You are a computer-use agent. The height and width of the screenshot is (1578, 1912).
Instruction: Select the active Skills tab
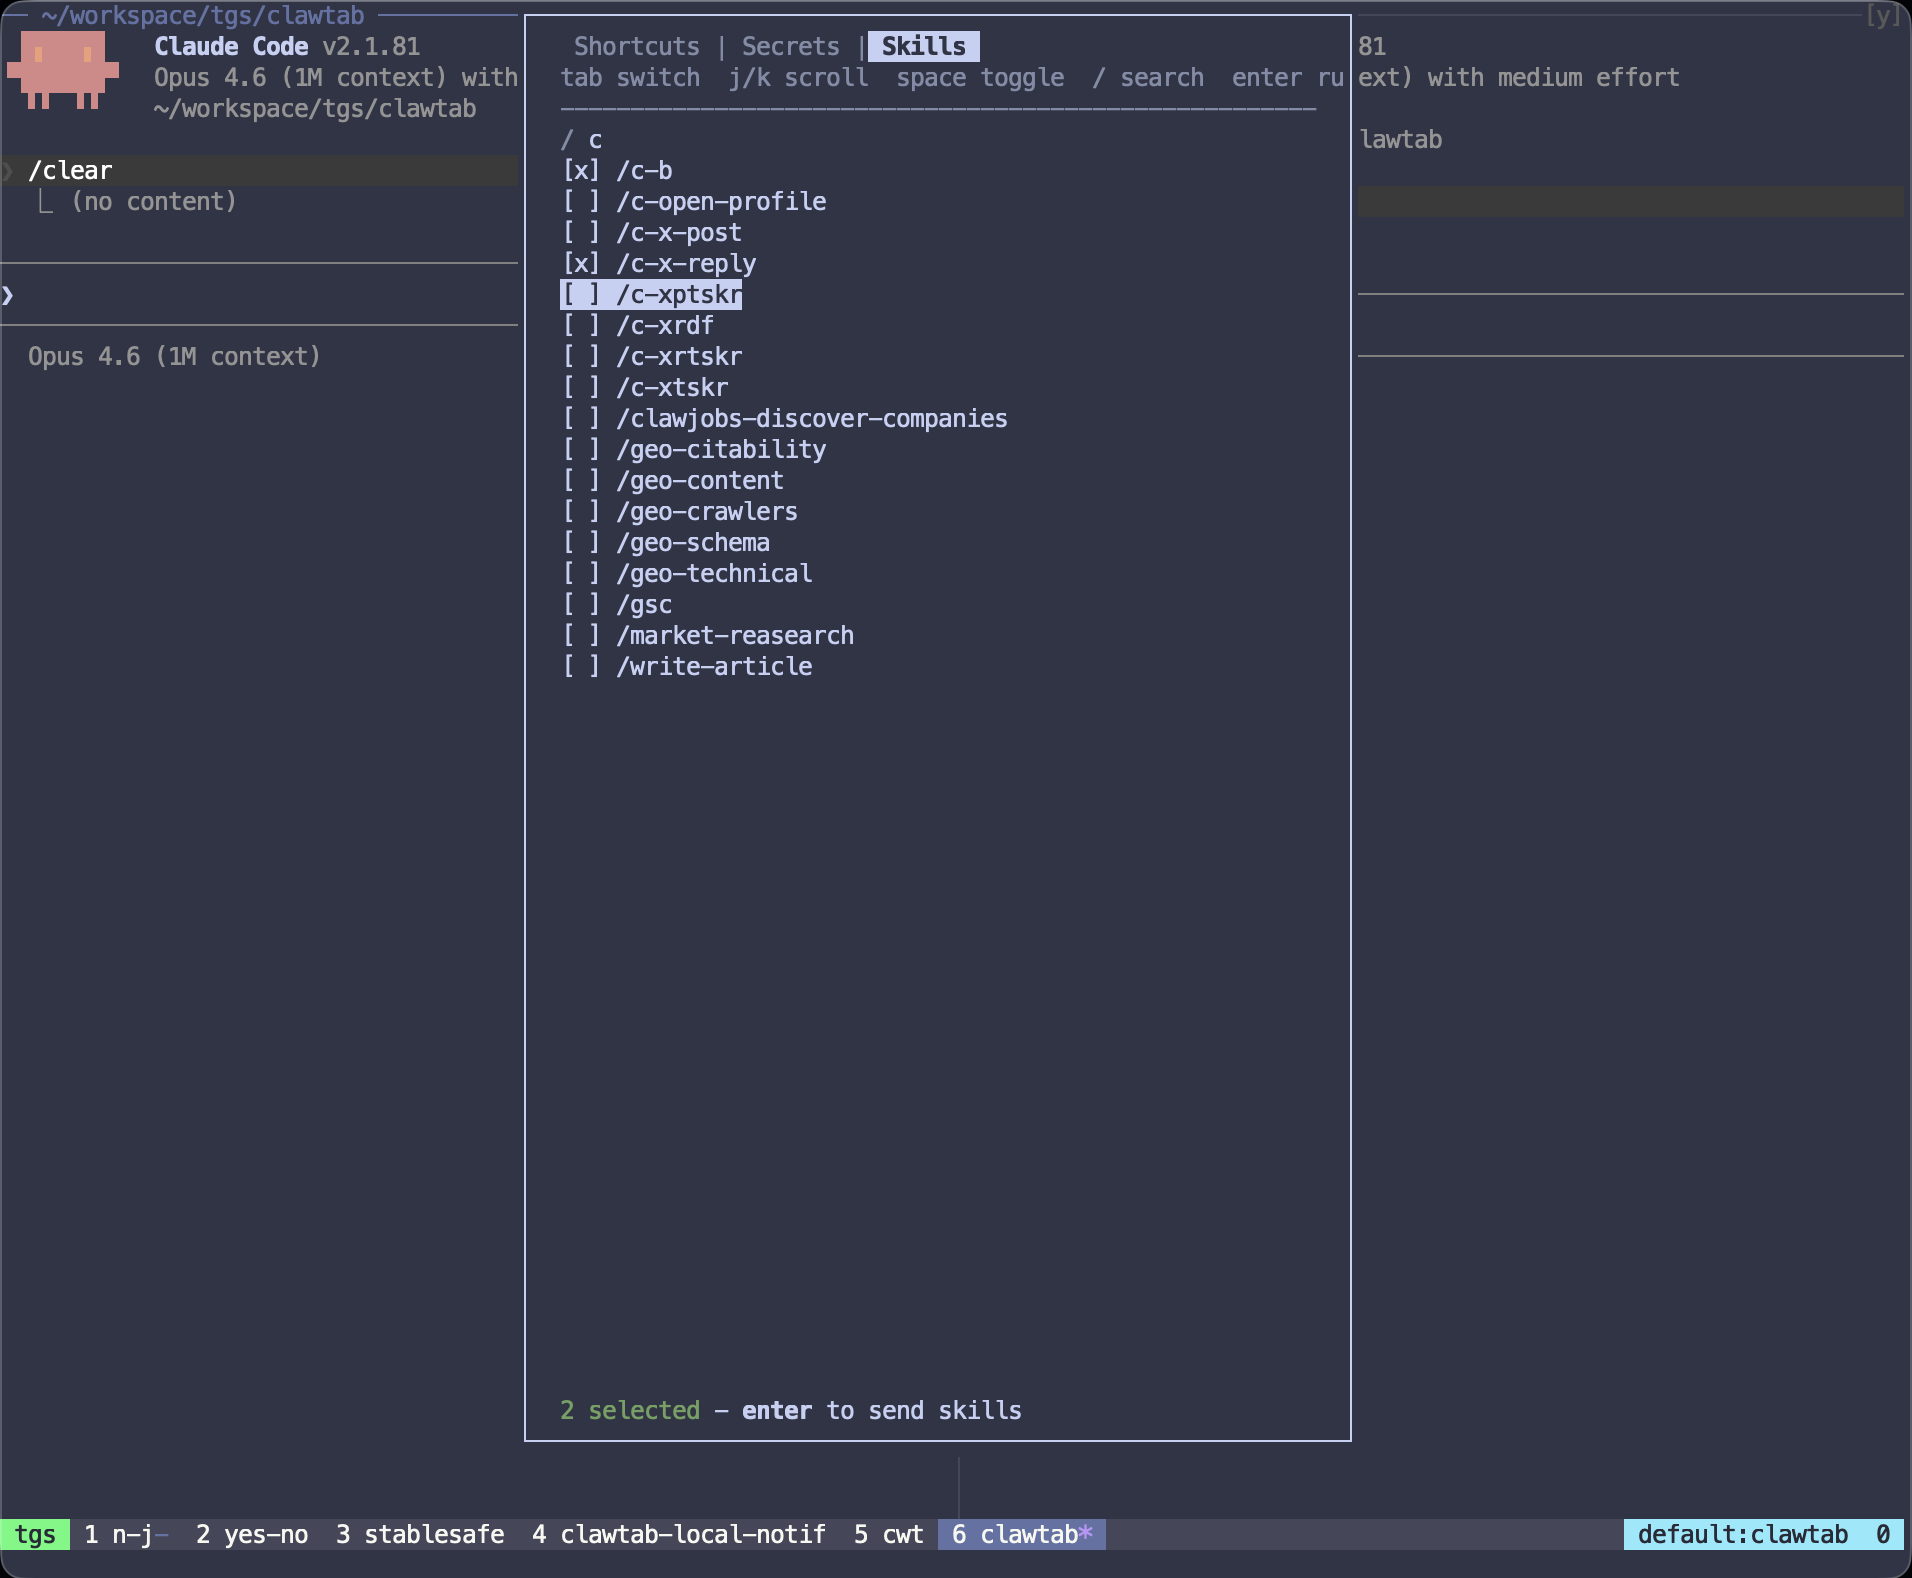[x=923, y=47]
